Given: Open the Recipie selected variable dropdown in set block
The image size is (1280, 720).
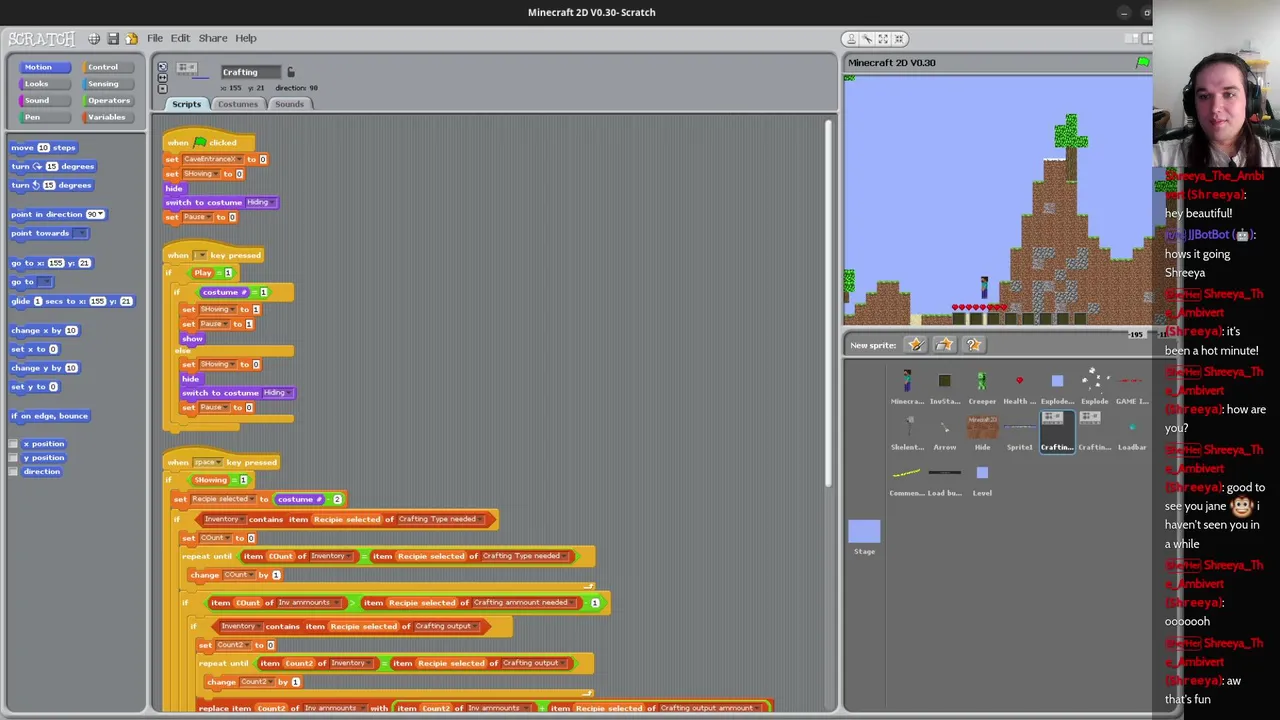Looking at the screenshot, I should [251, 499].
